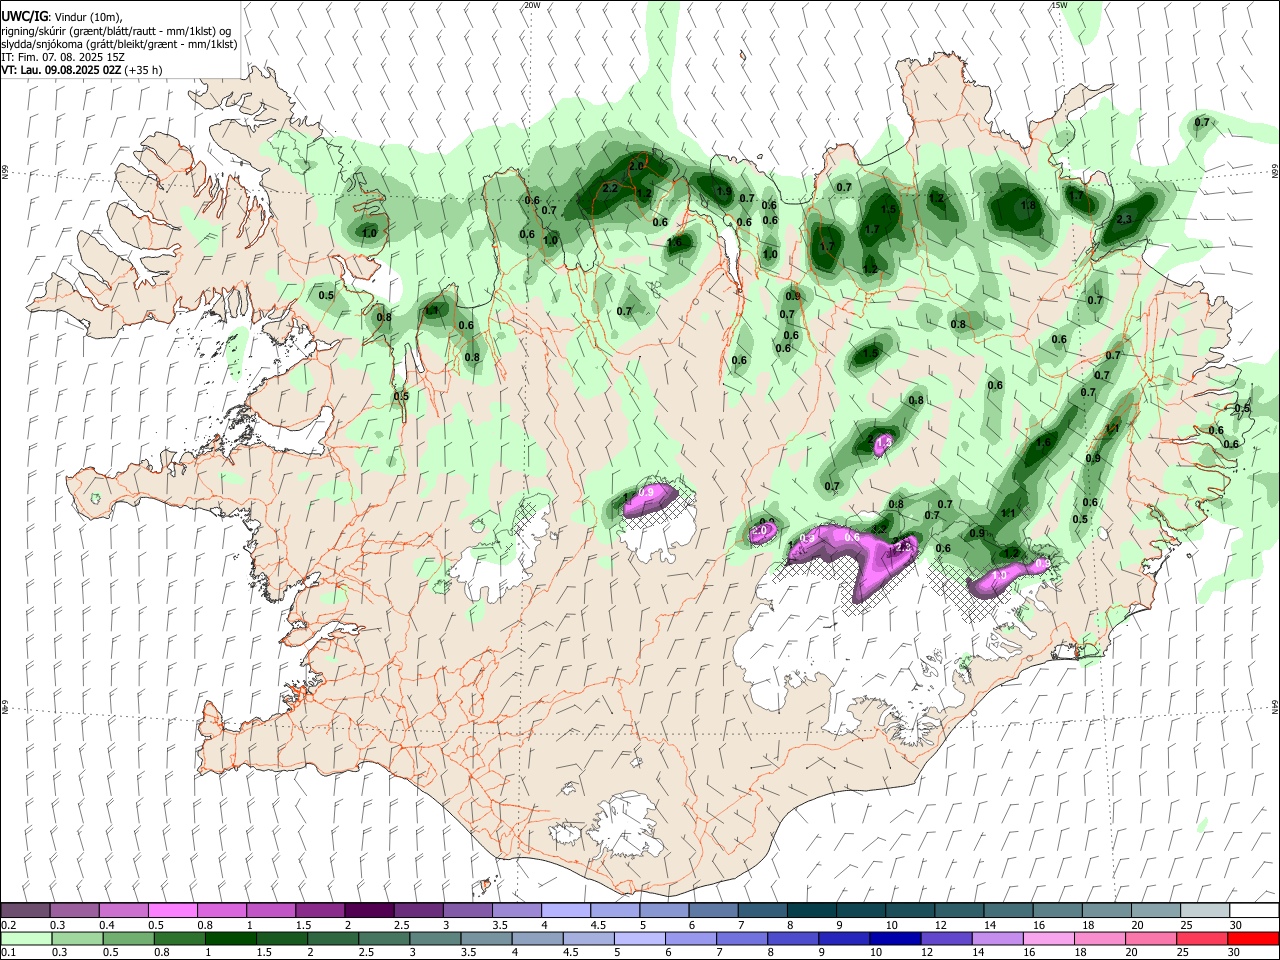Image resolution: width=1280 pixels, height=960 pixels.
Task: Click the 'rigning/skúrir' legend description line
Action: click(116, 31)
